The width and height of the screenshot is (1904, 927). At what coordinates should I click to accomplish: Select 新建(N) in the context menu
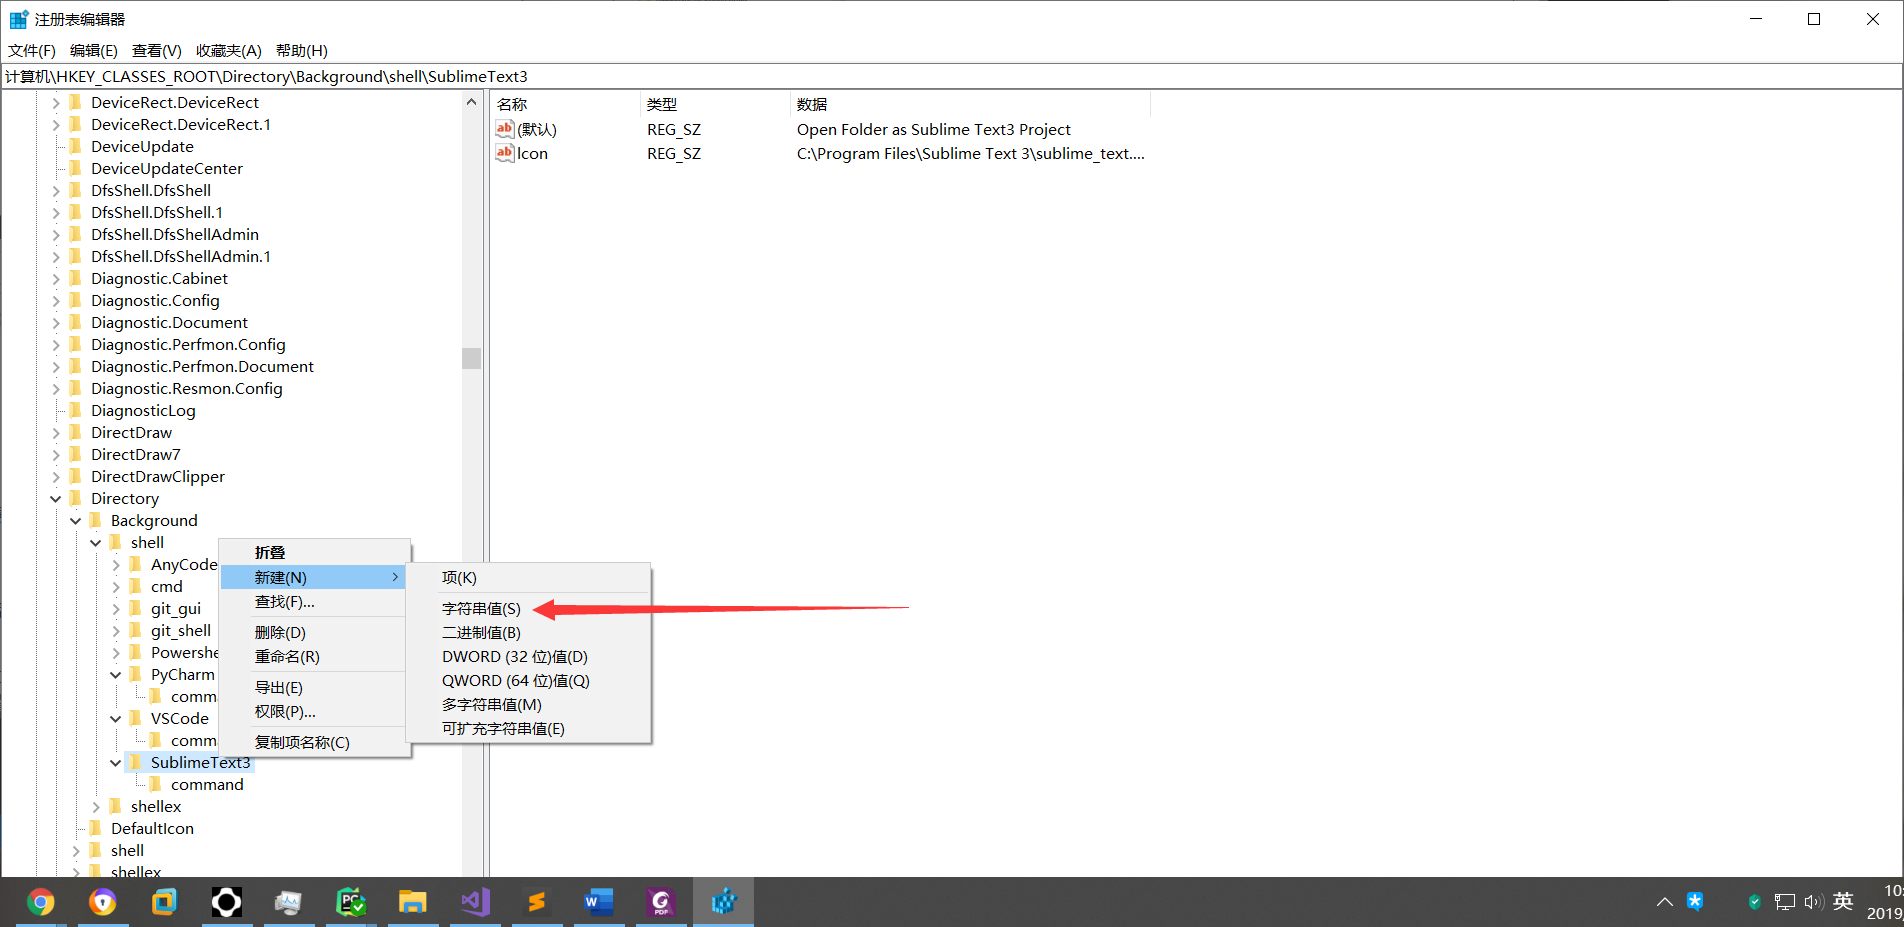(x=314, y=577)
